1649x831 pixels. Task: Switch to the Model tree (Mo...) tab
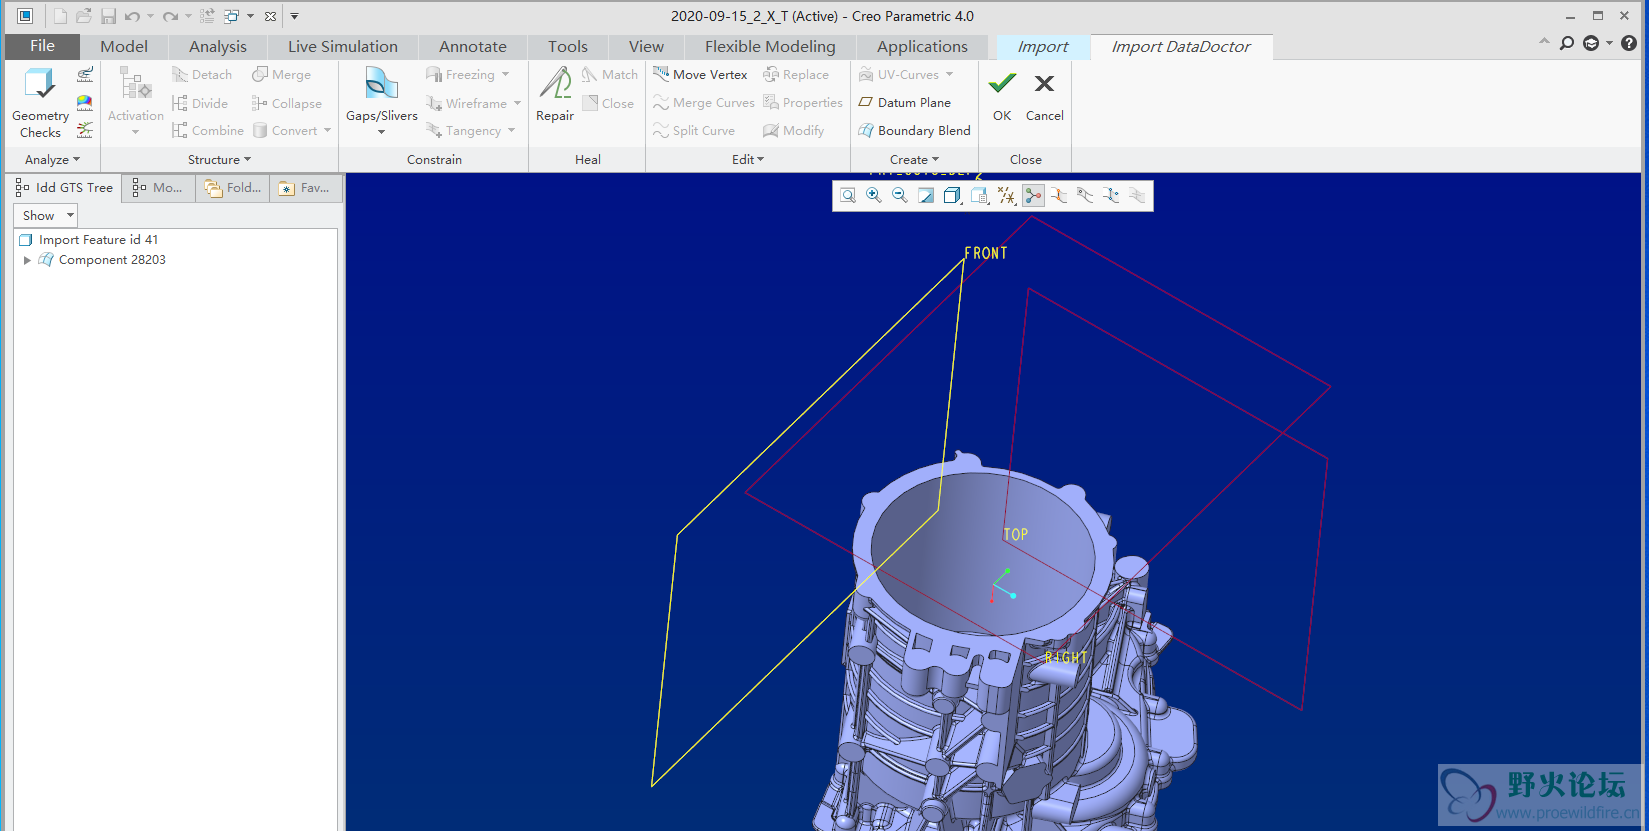158,188
